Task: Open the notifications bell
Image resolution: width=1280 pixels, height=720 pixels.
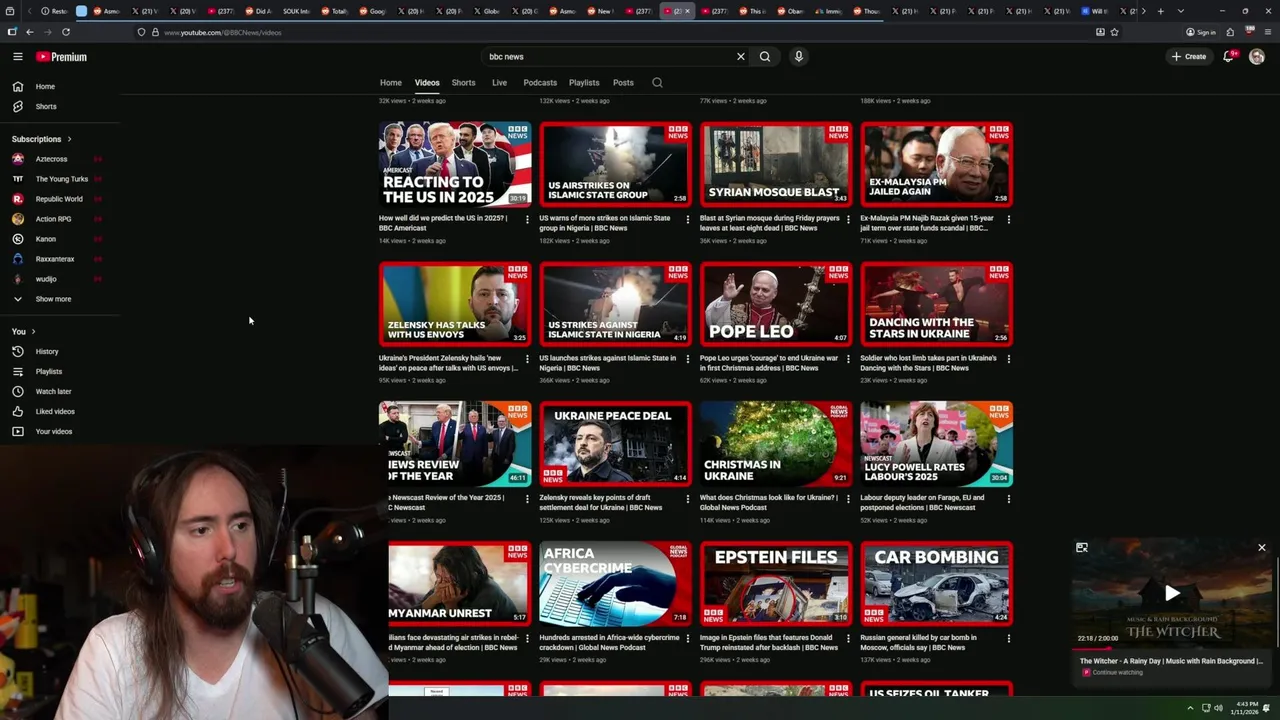Action: [x=1228, y=57]
